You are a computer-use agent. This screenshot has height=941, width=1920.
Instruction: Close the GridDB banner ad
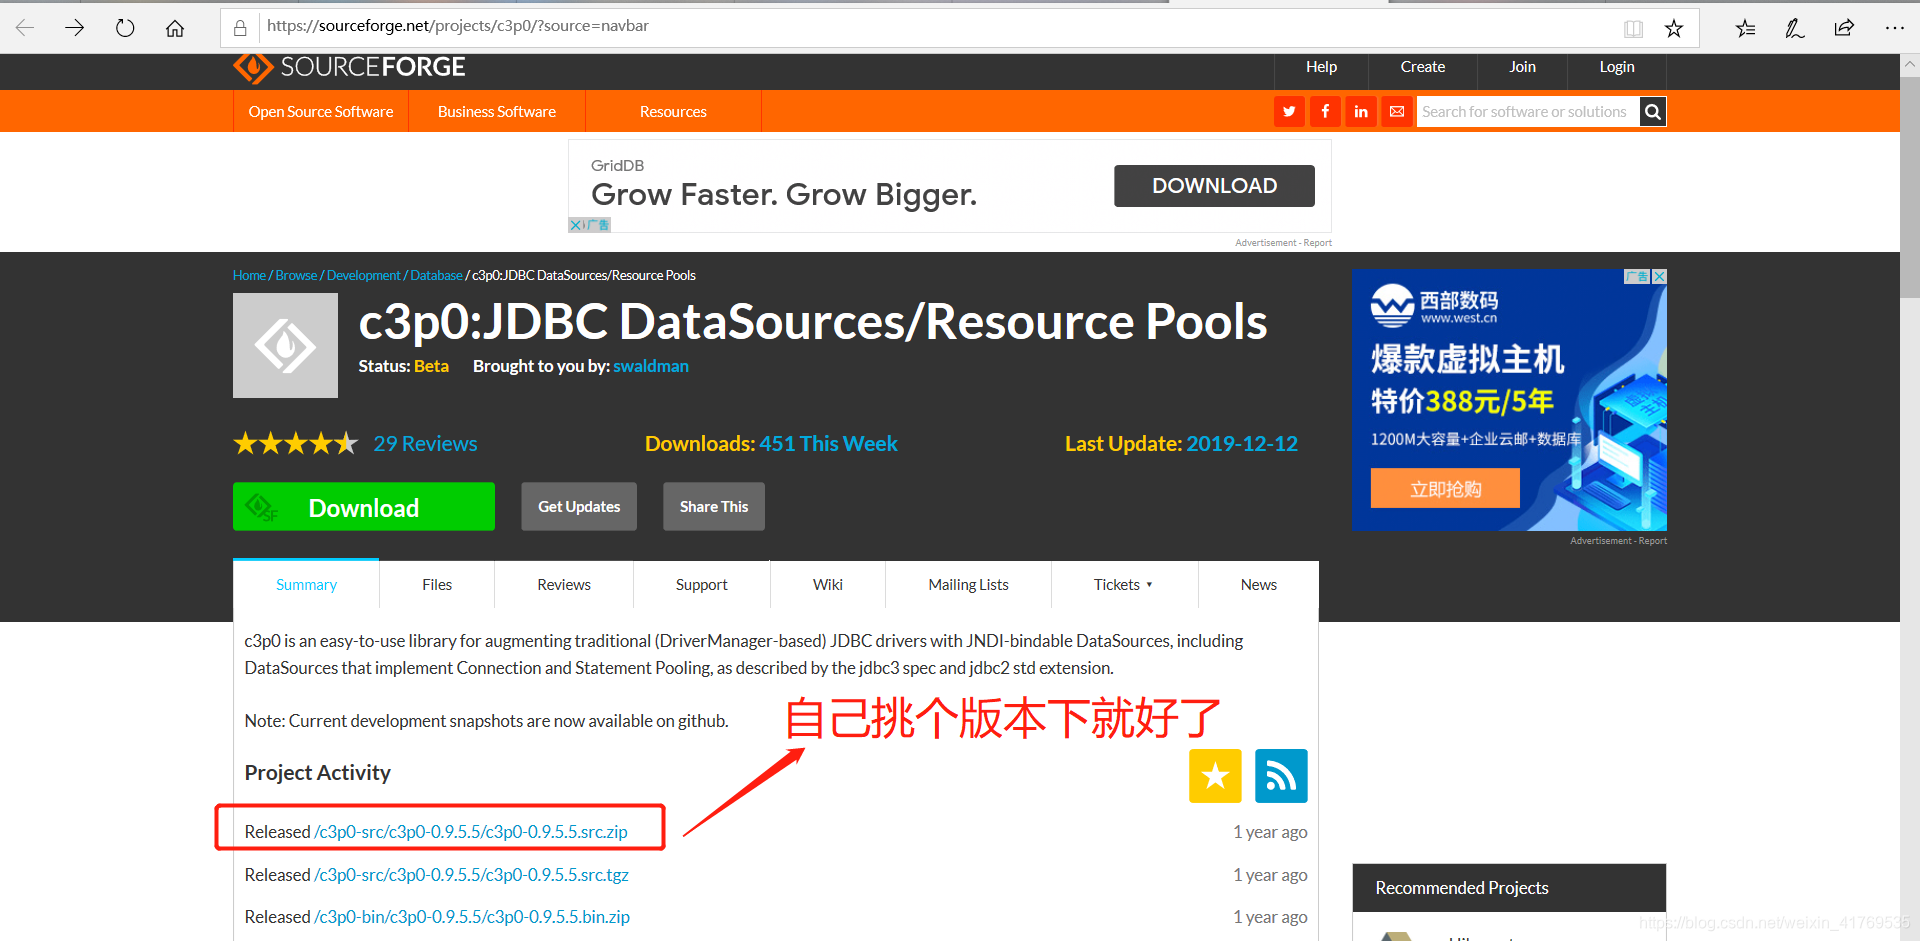coord(575,225)
